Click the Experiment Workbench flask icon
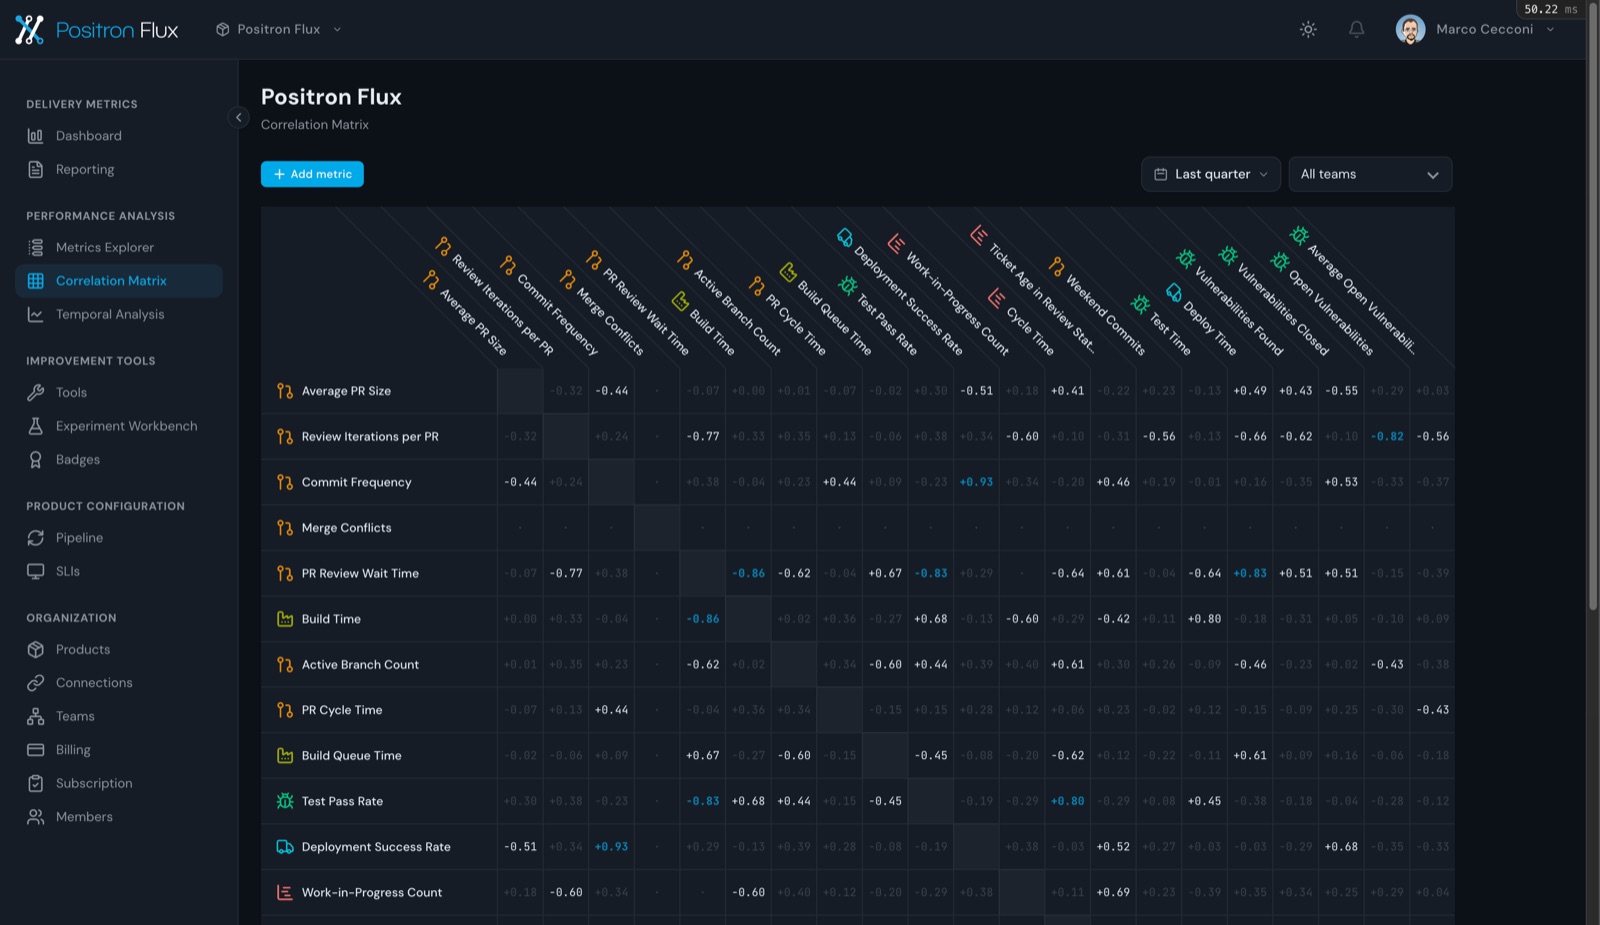The width and height of the screenshot is (1600, 925). coord(36,426)
